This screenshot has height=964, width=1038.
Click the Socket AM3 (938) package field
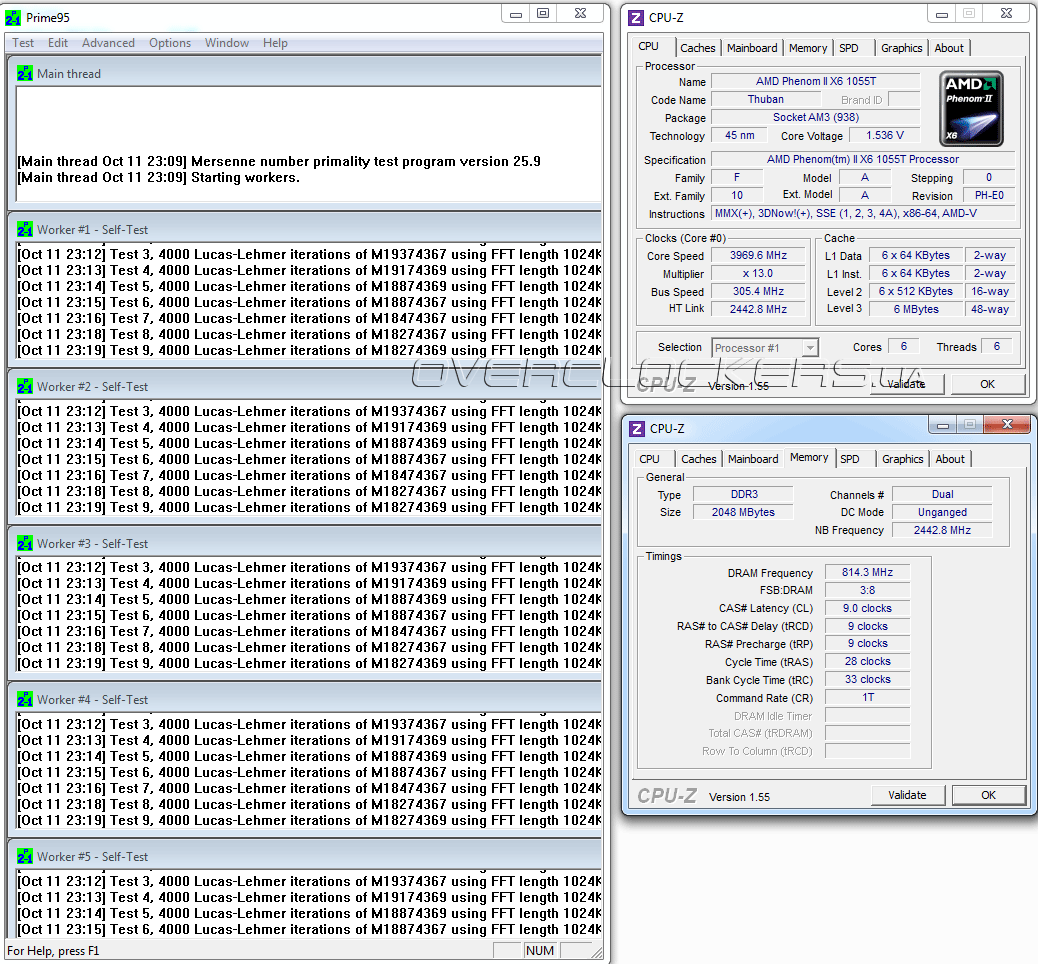(x=816, y=117)
